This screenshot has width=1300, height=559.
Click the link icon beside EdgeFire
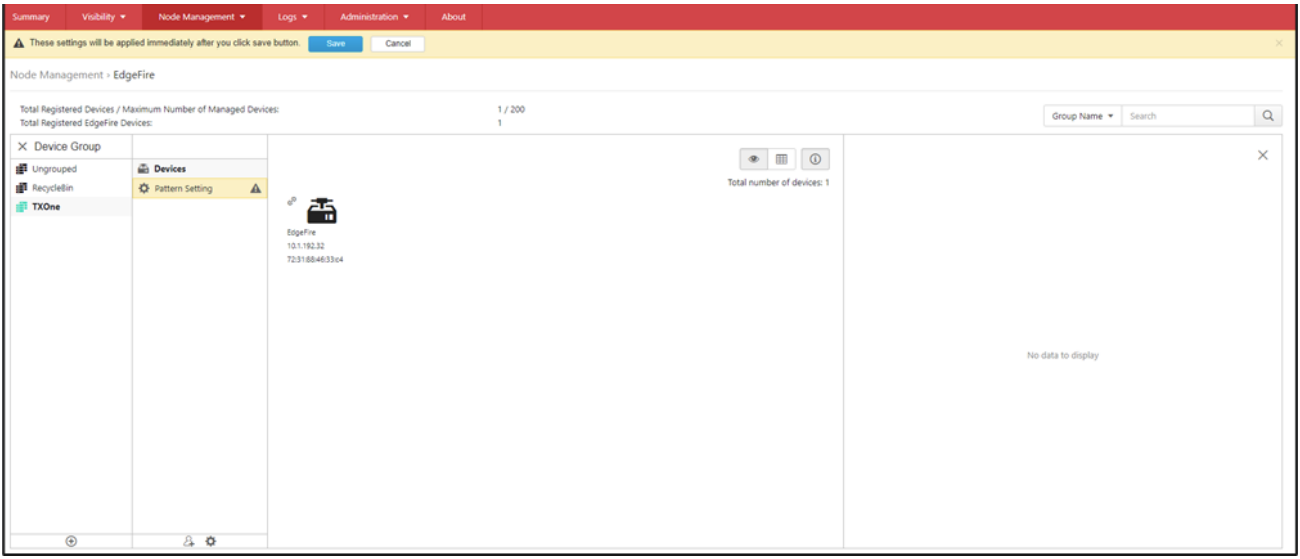tap(291, 200)
